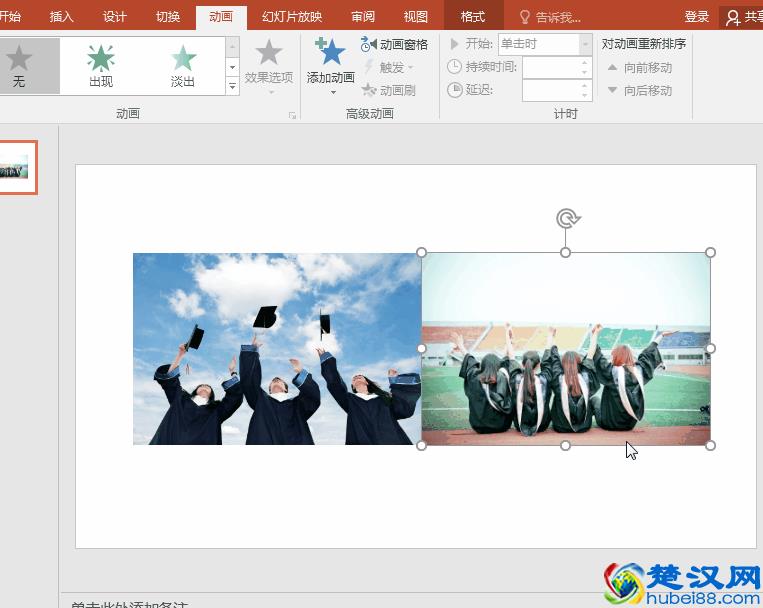Apply the 出现 (Appear) animation
763x608 pixels.
tap(101, 66)
